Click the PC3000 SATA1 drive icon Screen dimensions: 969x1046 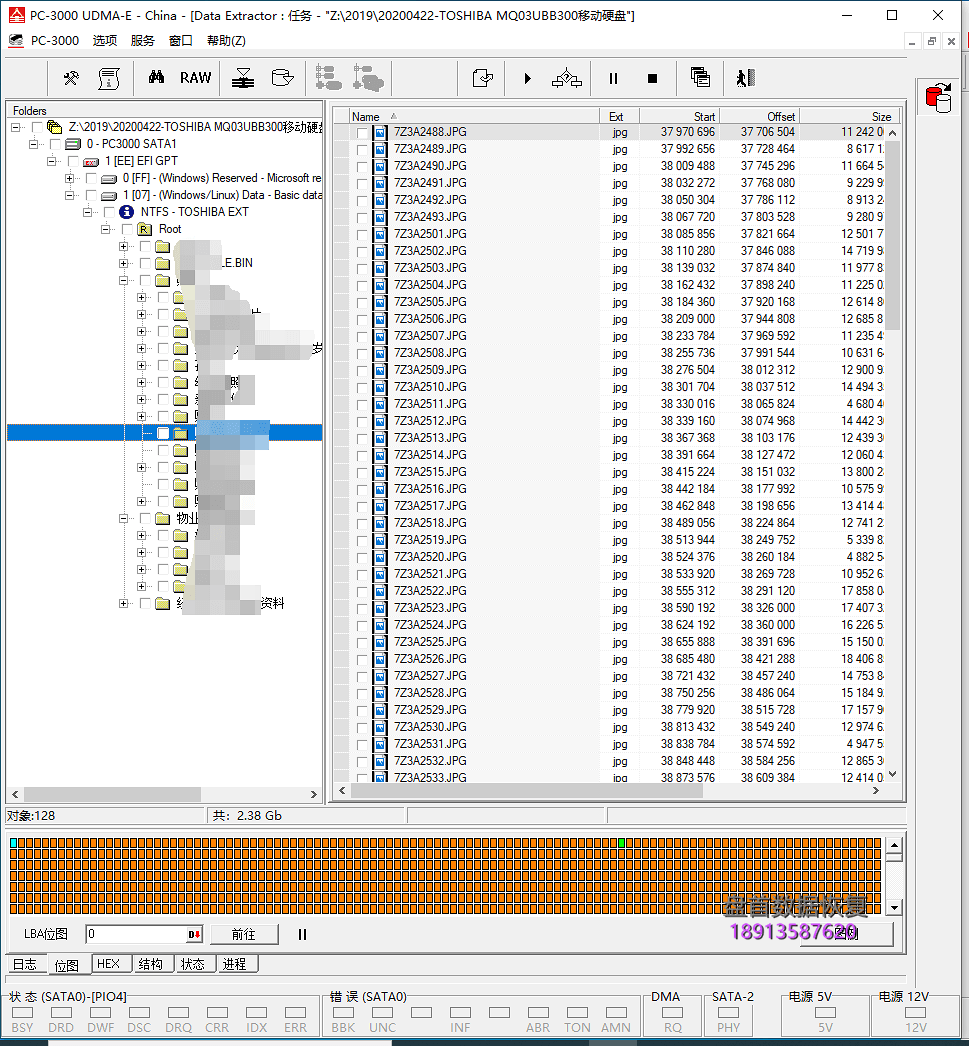point(73,144)
